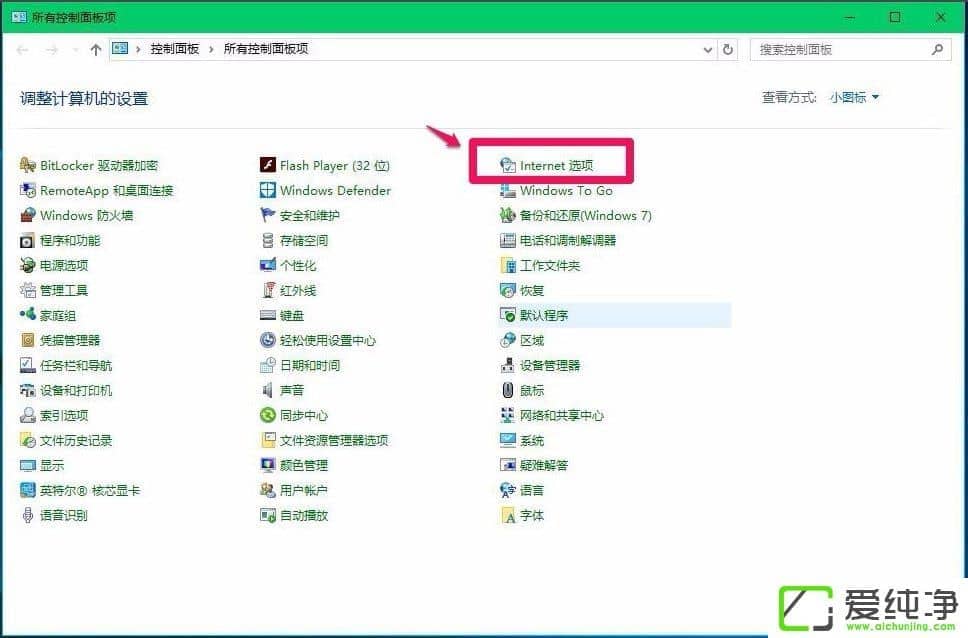This screenshot has height=638, width=968.
Task: Expand the address bar history dropdown arrow
Action: click(708, 49)
